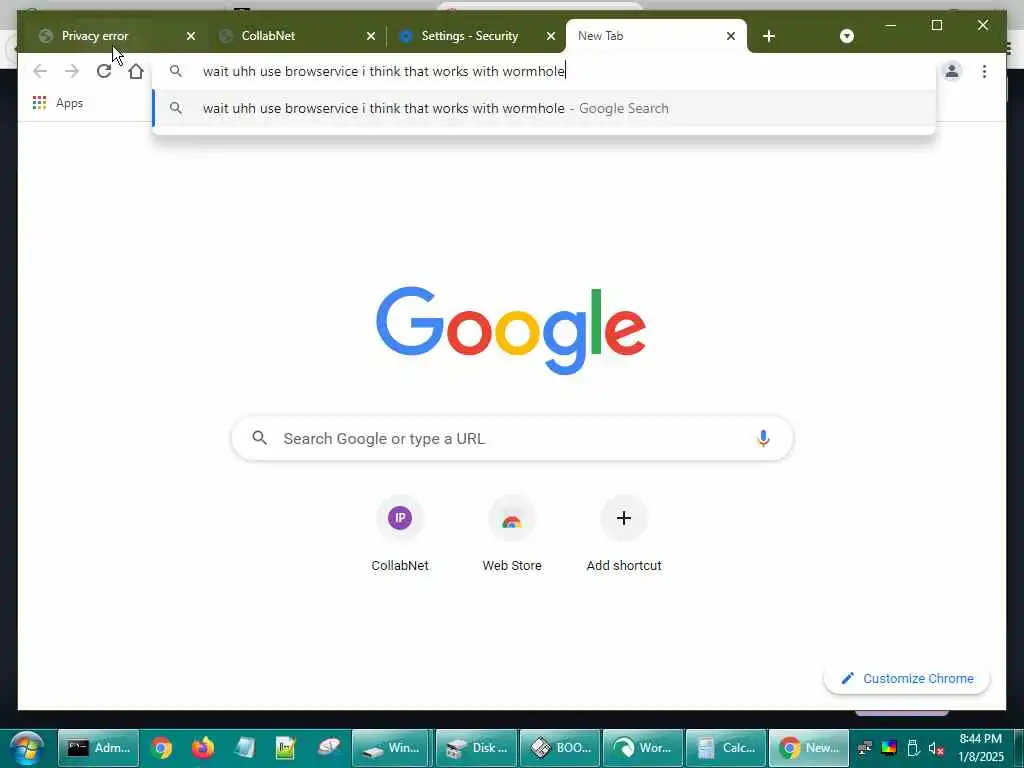Viewport: 1024px width, 768px height.
Task: Switch to the New... Chrome taskbar window
Action: point(809,748)
